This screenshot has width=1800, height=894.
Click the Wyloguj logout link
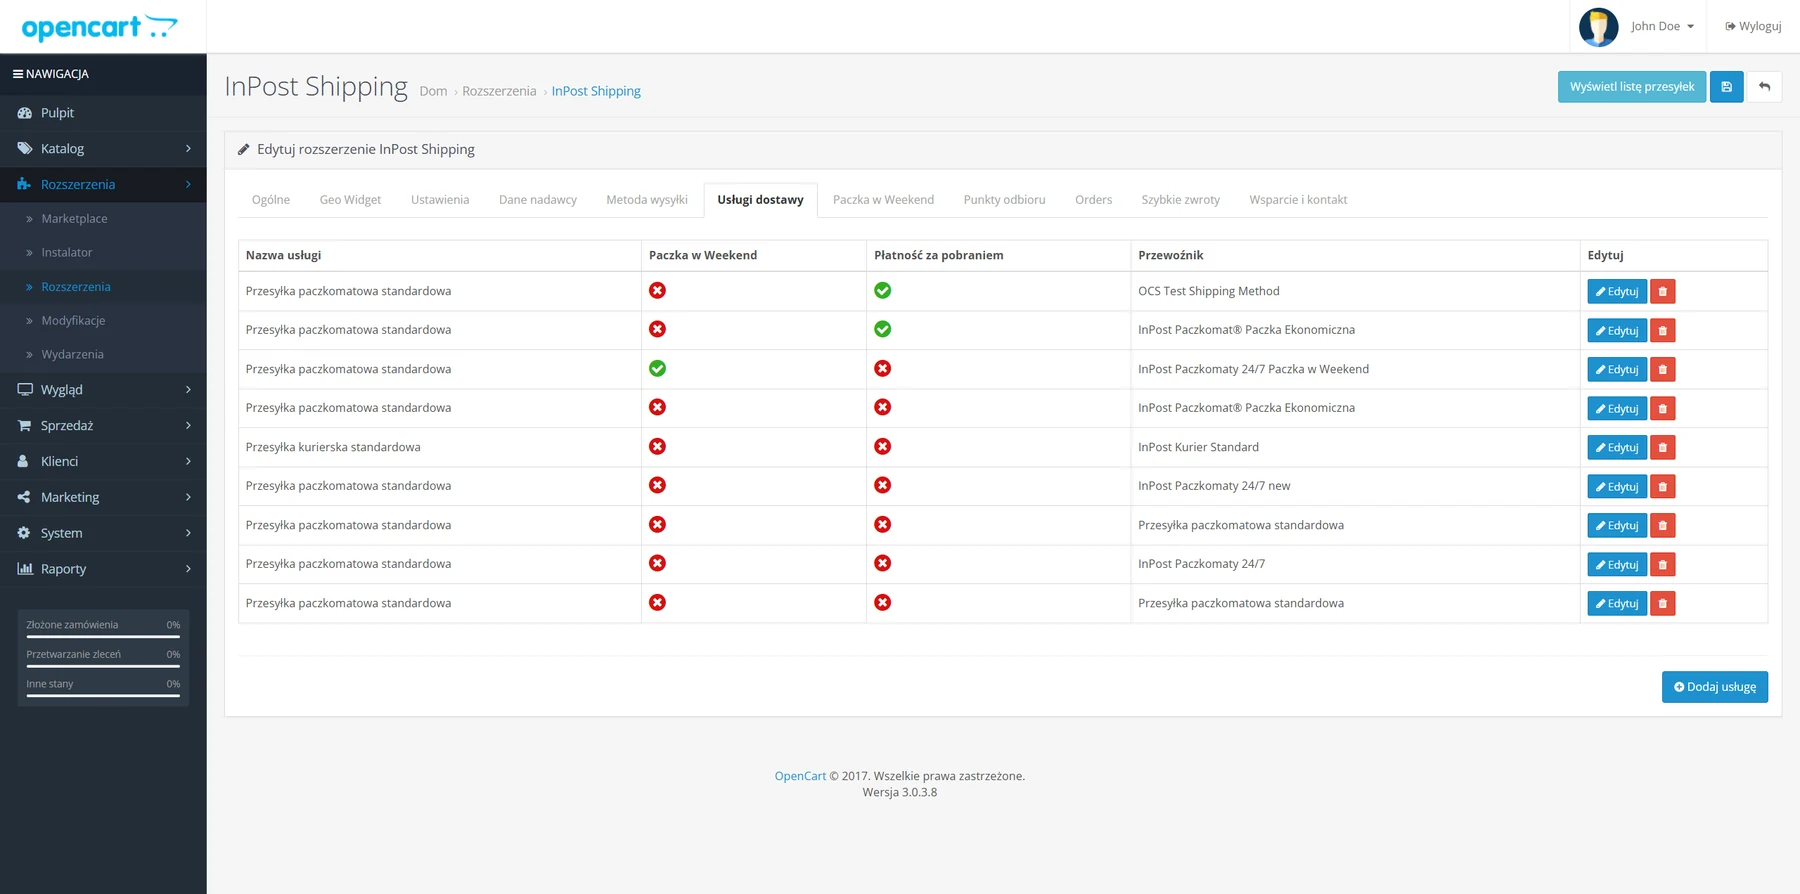point(1753,27)
